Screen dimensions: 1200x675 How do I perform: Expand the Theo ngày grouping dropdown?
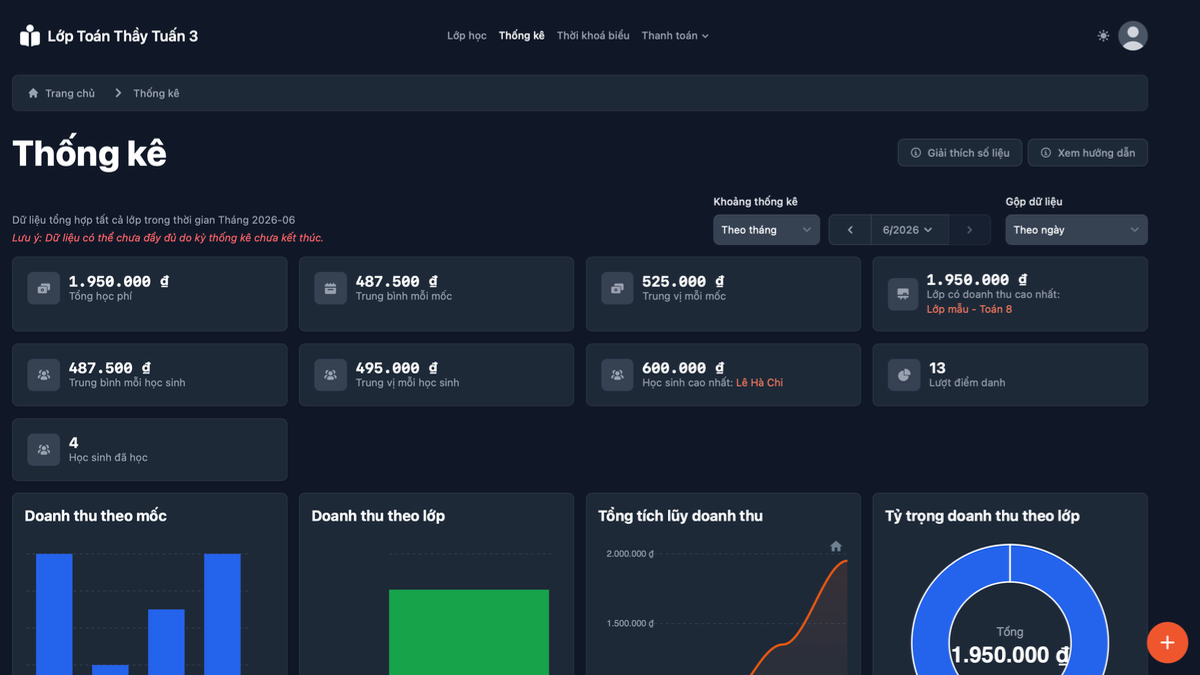1076,230
